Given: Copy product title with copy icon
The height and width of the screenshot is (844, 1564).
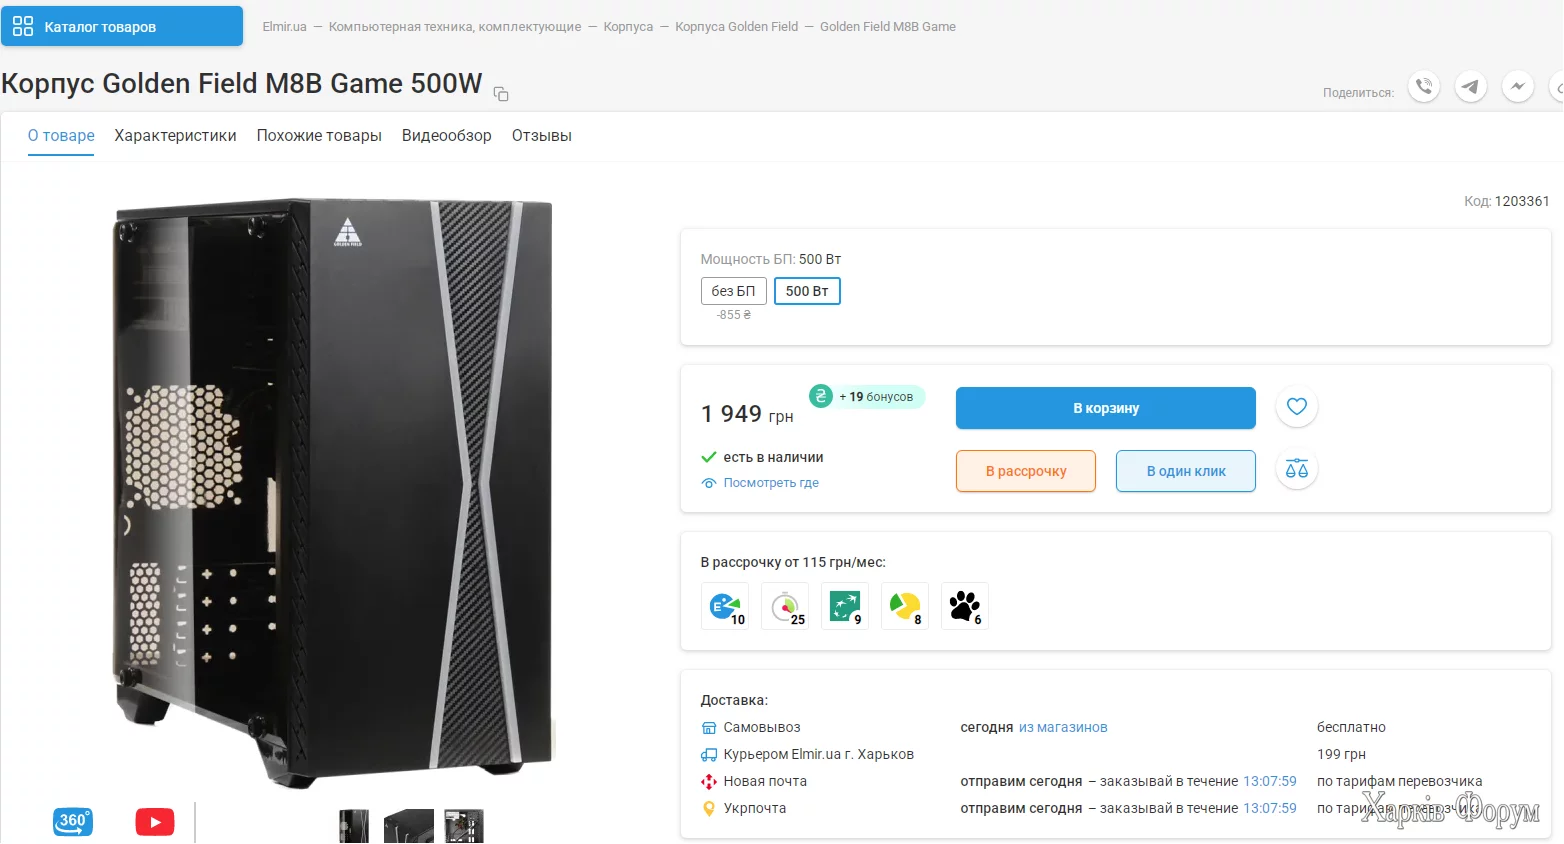Looking at the screenshot, I should click(x=501, y=94).
